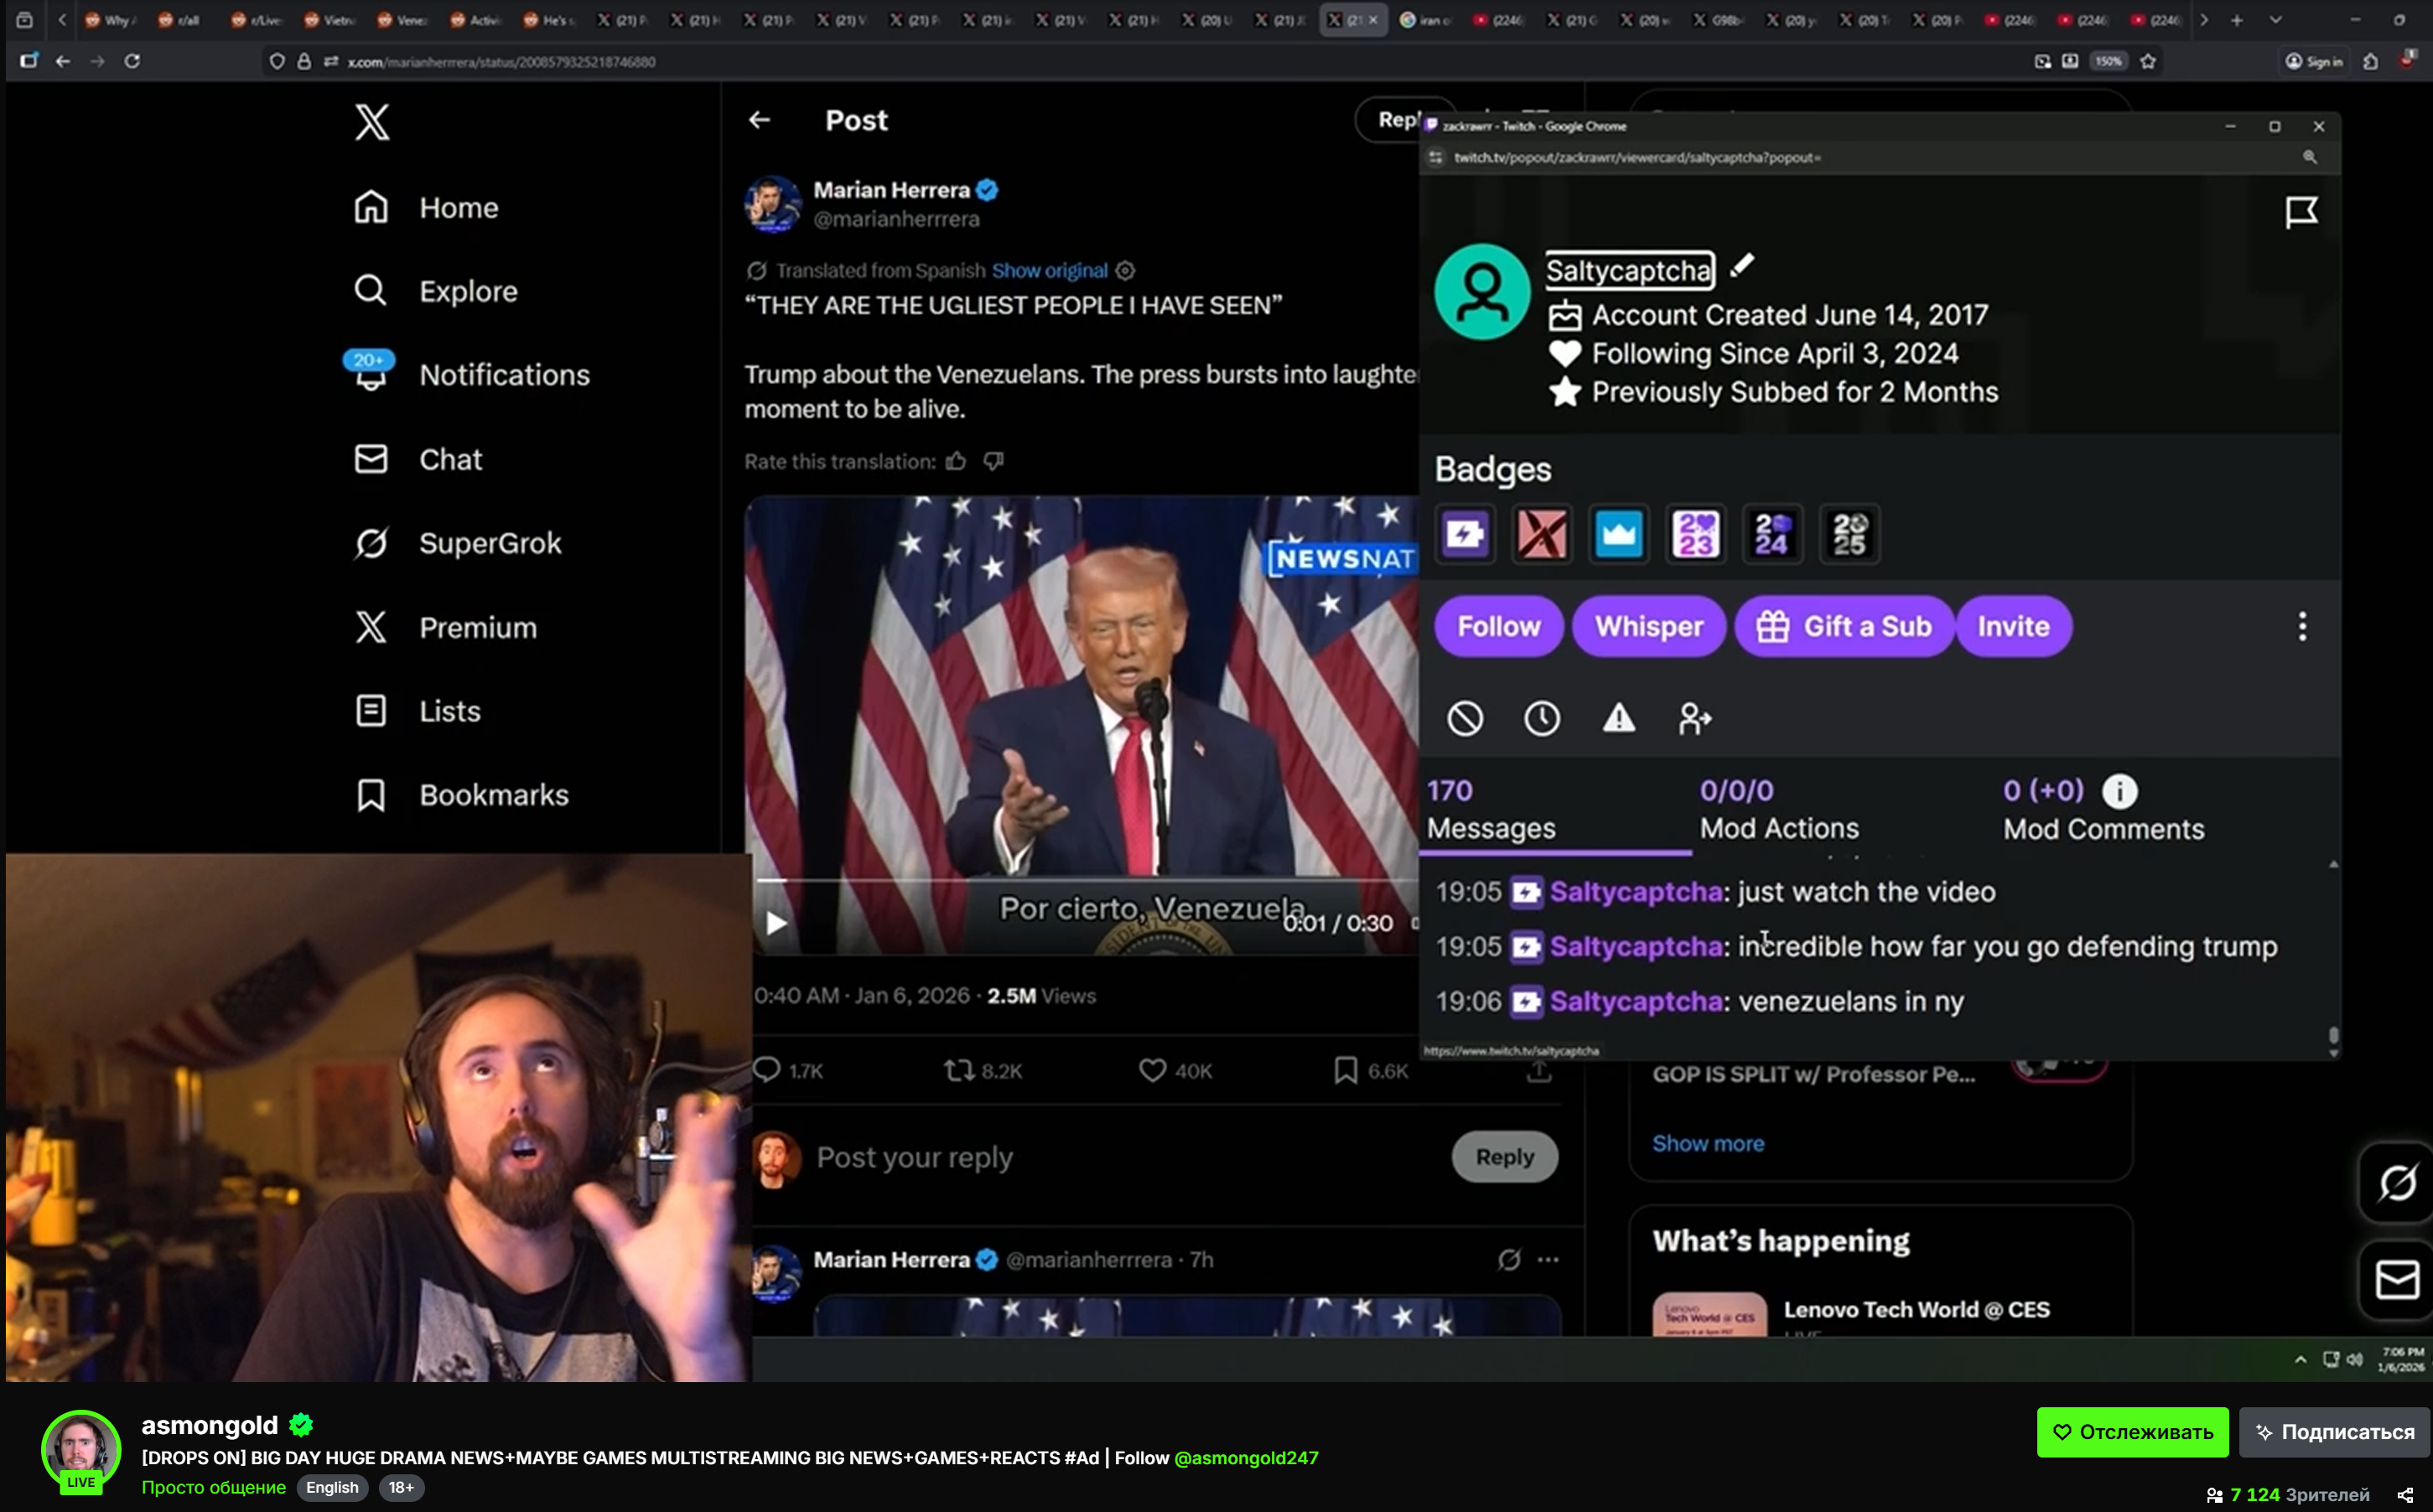This screenshot has height=1512, width=2433.
Task: Click the add-user role icon
Action: (1694, 718)
